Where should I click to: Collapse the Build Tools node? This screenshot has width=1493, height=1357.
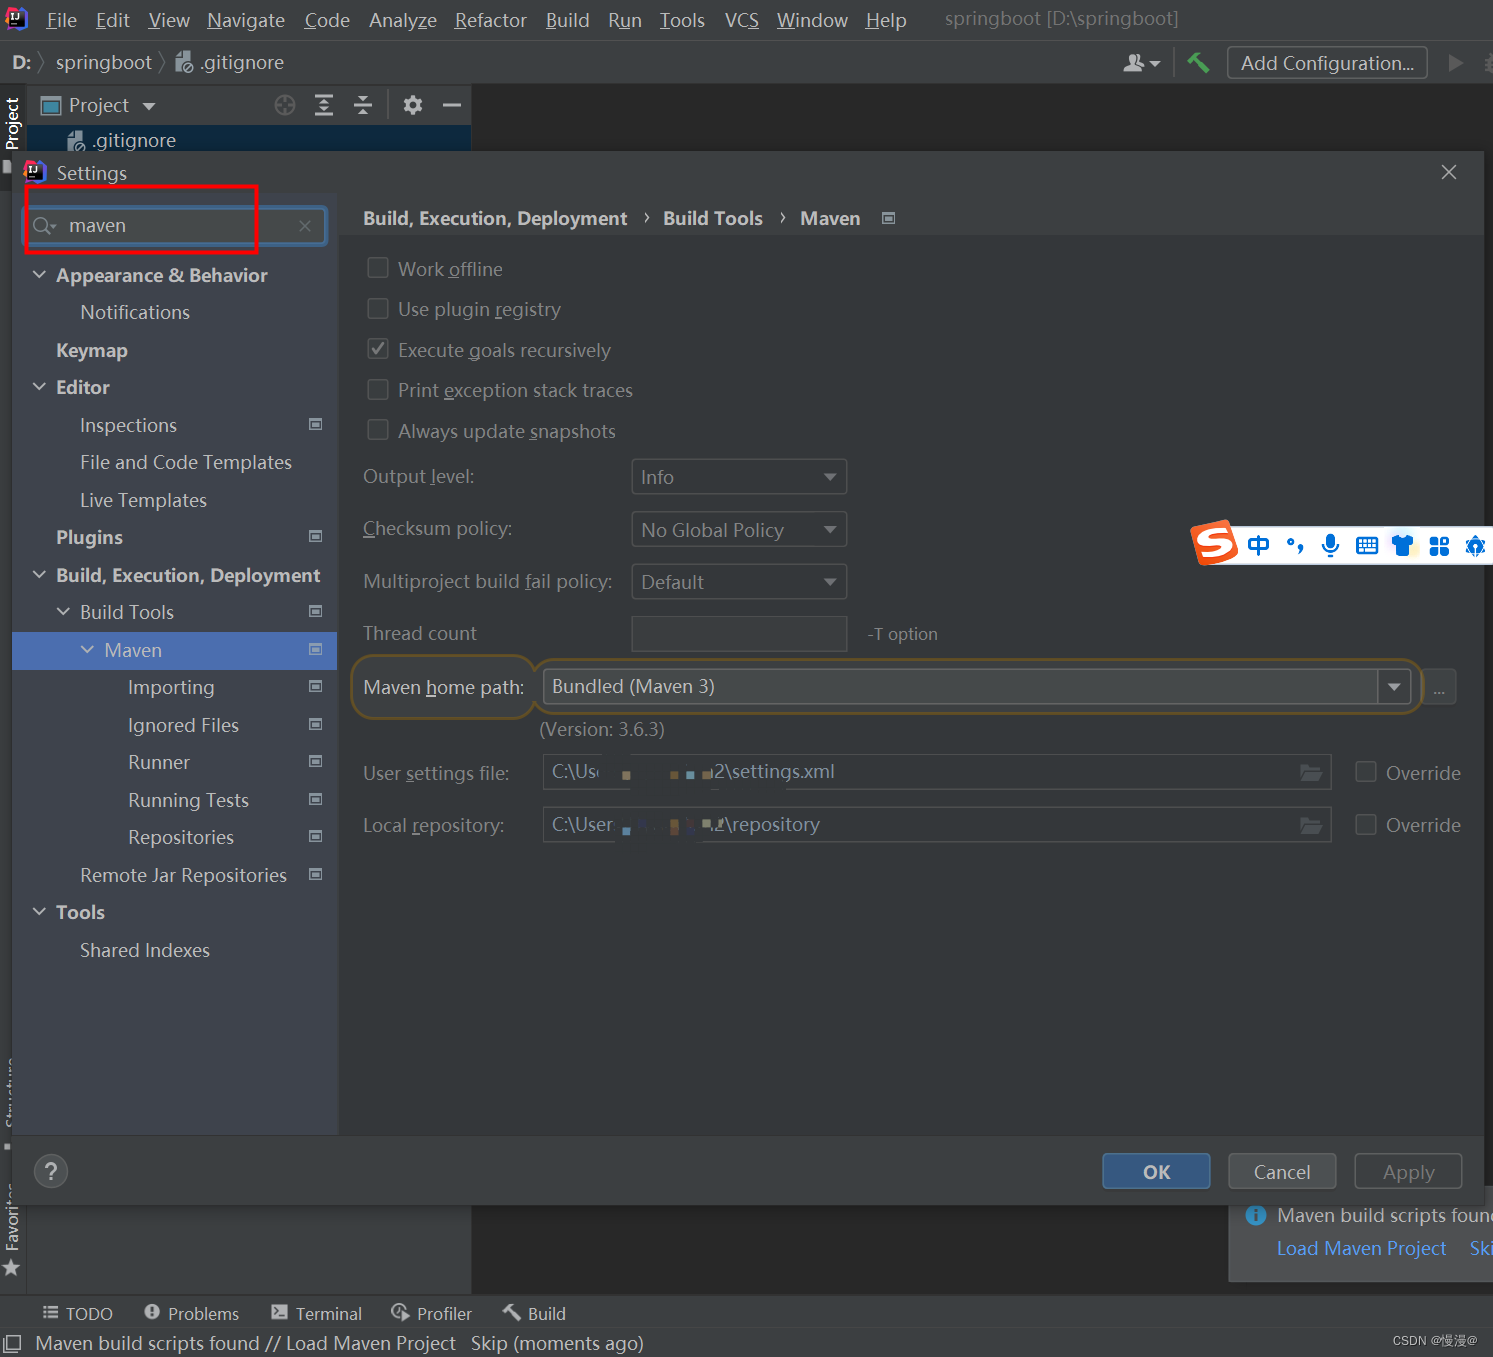[63, 612]
